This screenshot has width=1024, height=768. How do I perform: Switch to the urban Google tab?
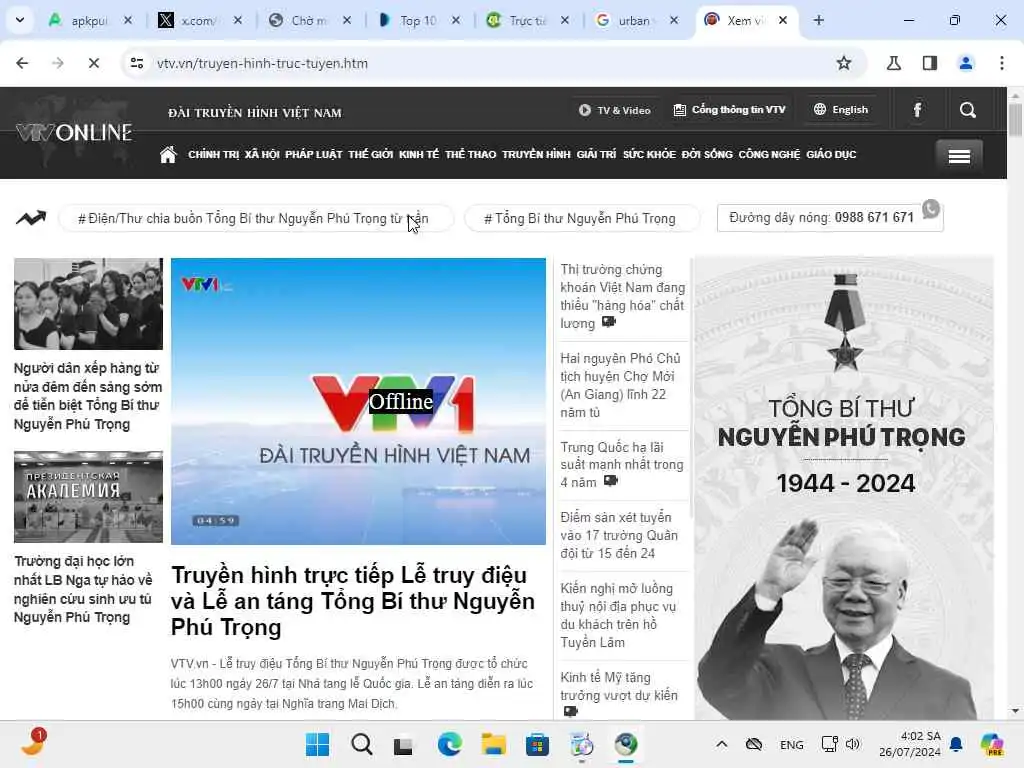[633, 20]
